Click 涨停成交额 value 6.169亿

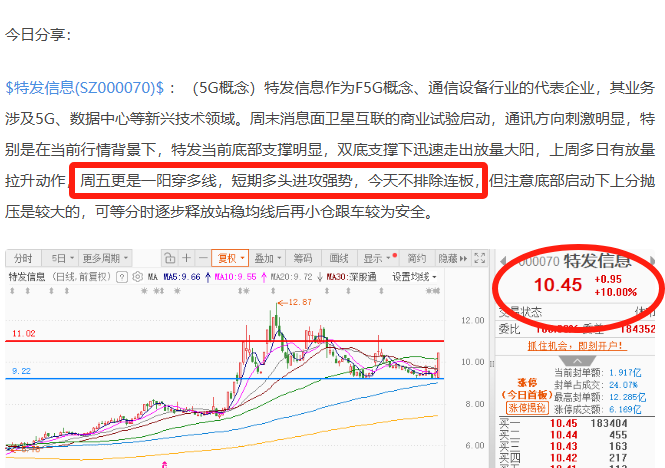point(625,409)
